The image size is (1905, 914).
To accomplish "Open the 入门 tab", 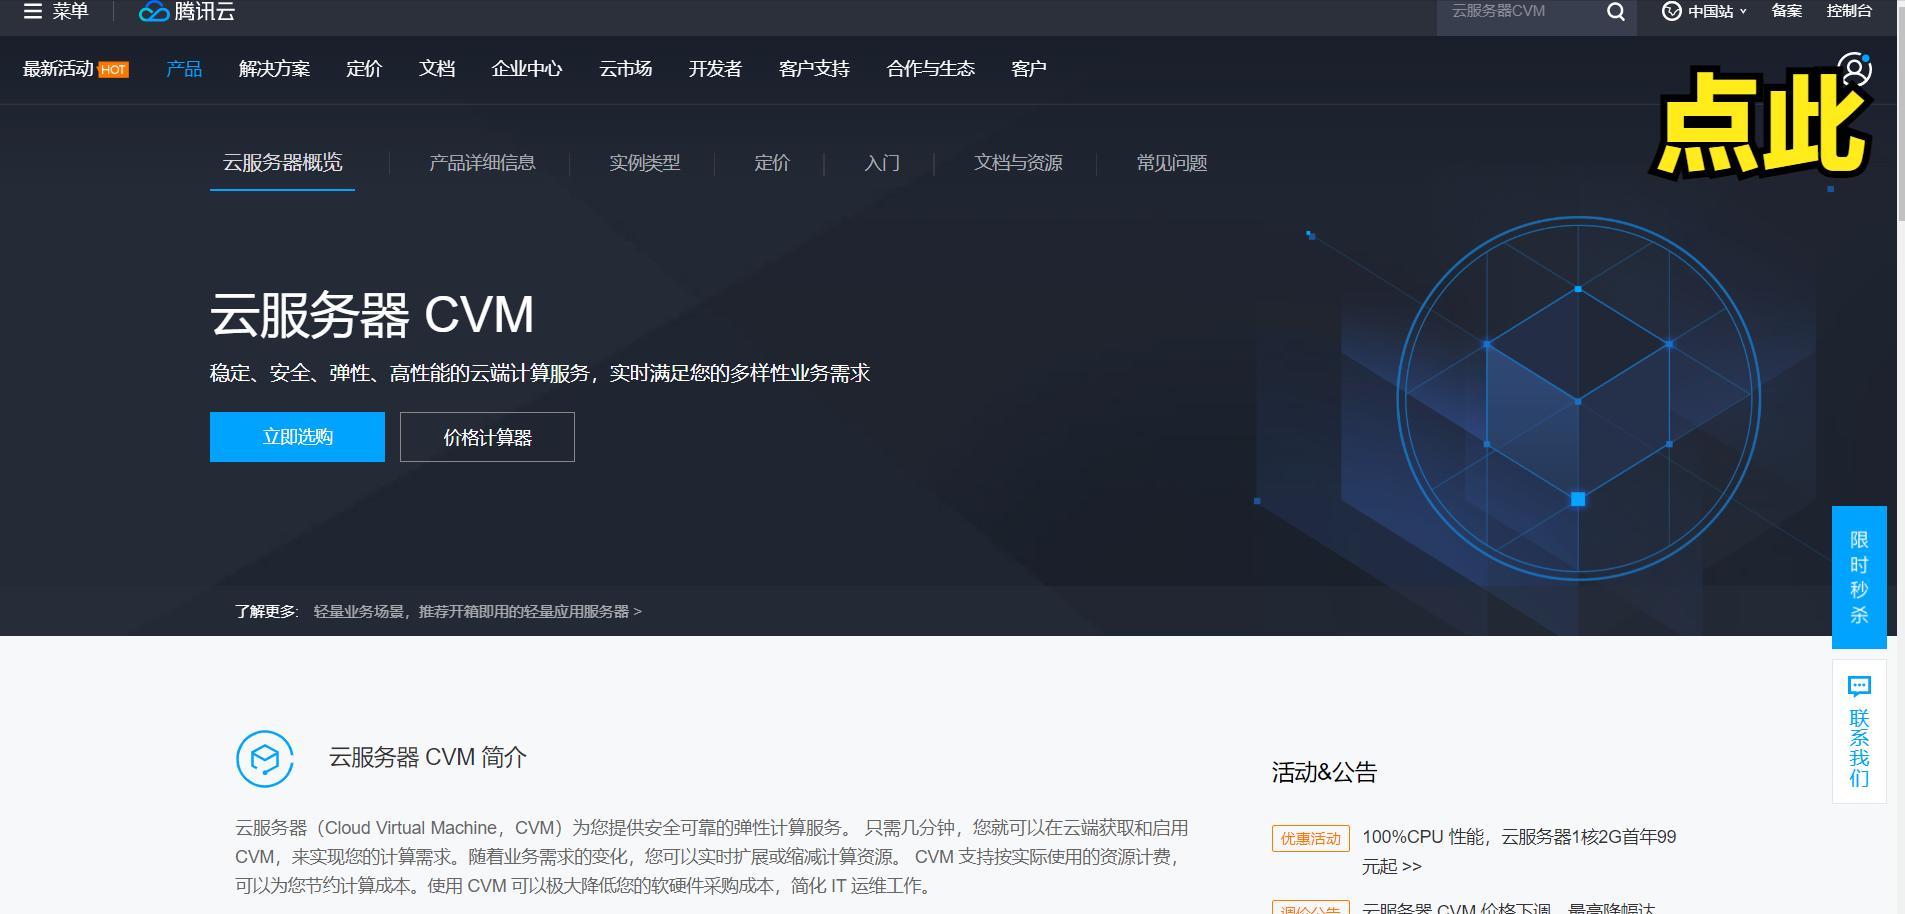I will point(882,163).
